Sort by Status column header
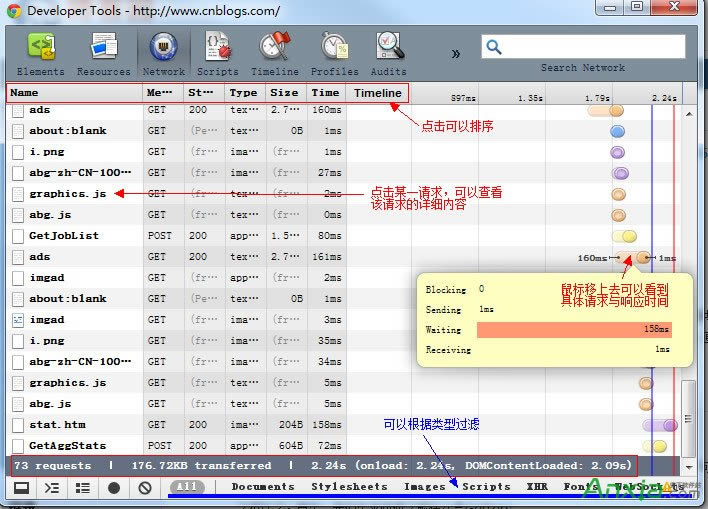 [x=204, y=93]
